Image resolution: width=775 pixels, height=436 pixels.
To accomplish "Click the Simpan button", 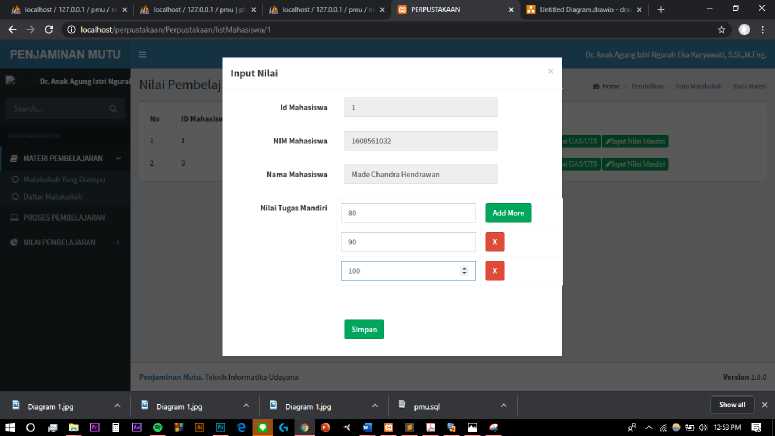I will pyautogui.click(x=364, y=329).
